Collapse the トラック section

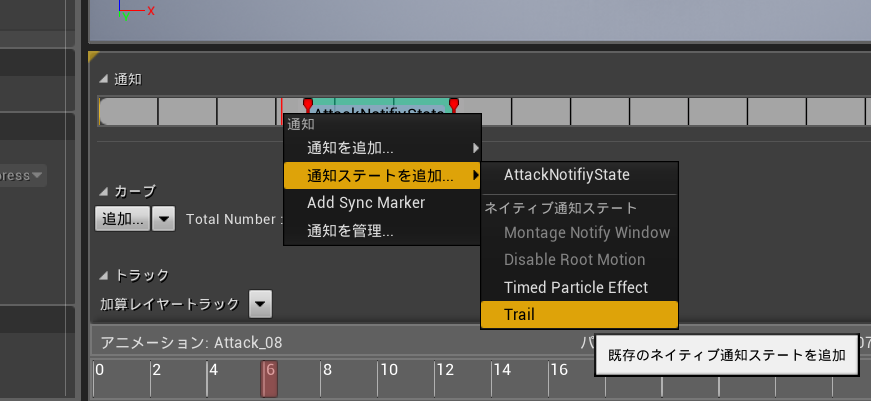103,275
